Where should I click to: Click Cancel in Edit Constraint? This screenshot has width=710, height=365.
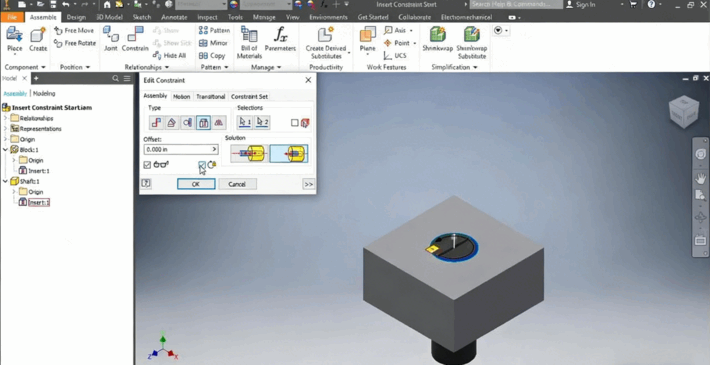click(237, 184)
